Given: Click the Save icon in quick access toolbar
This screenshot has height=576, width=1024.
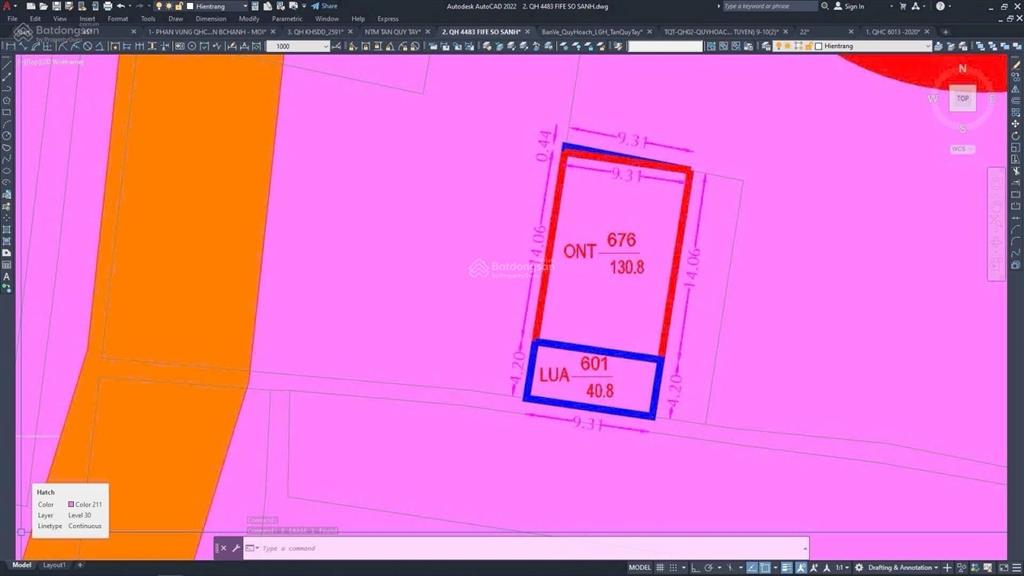Looking at the screenshot, I should [56, 6].
